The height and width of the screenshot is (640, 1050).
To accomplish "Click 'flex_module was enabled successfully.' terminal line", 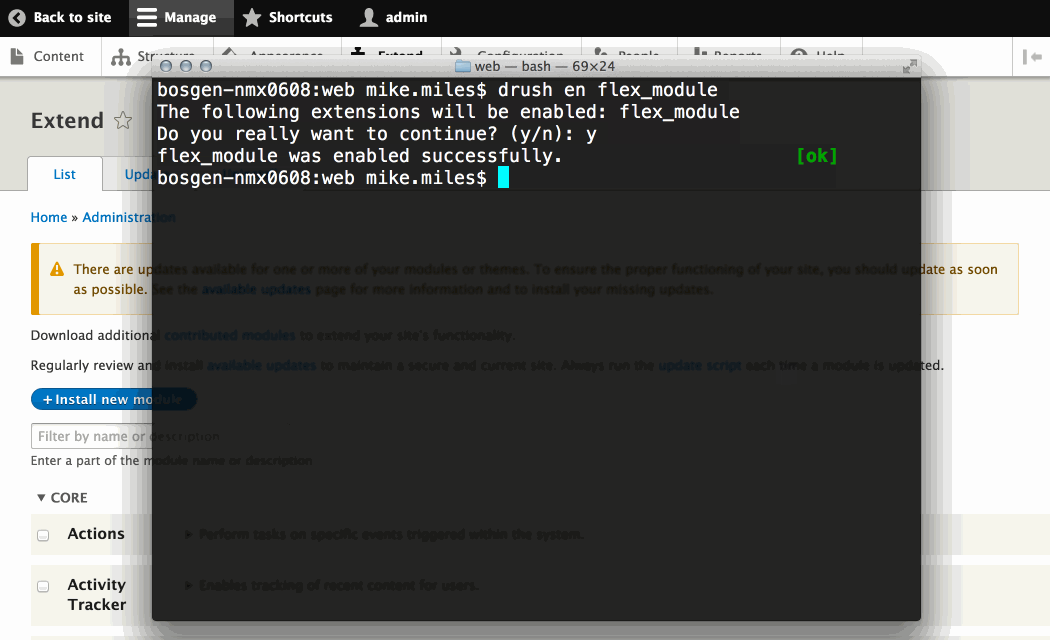I will [360, 156].
